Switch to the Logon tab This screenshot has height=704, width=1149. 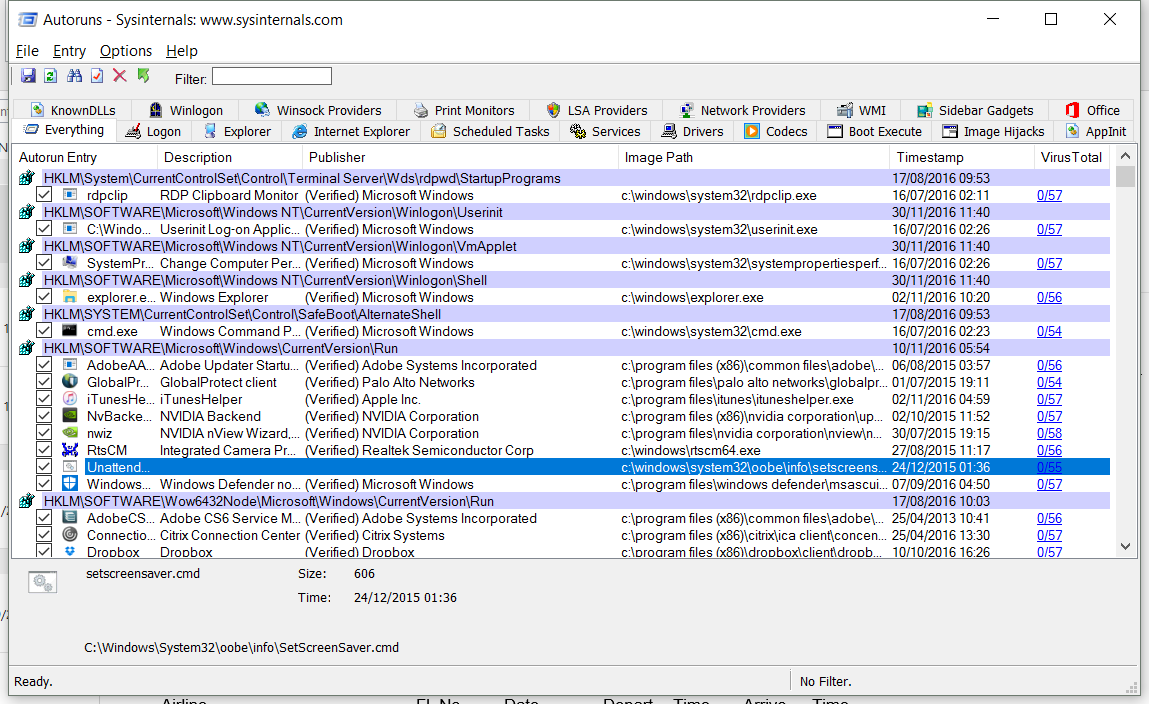point(152,131)
